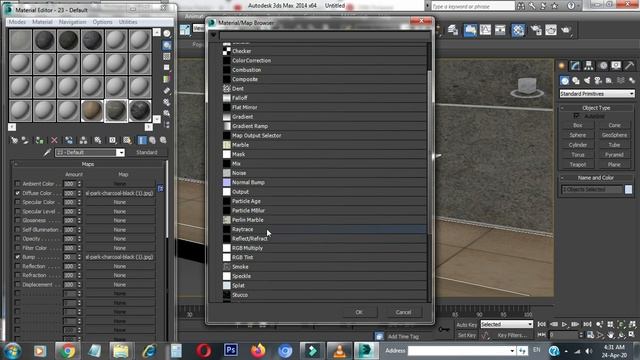
Task: Open Modes menu in Material Editor
Action: coord(17,22)
